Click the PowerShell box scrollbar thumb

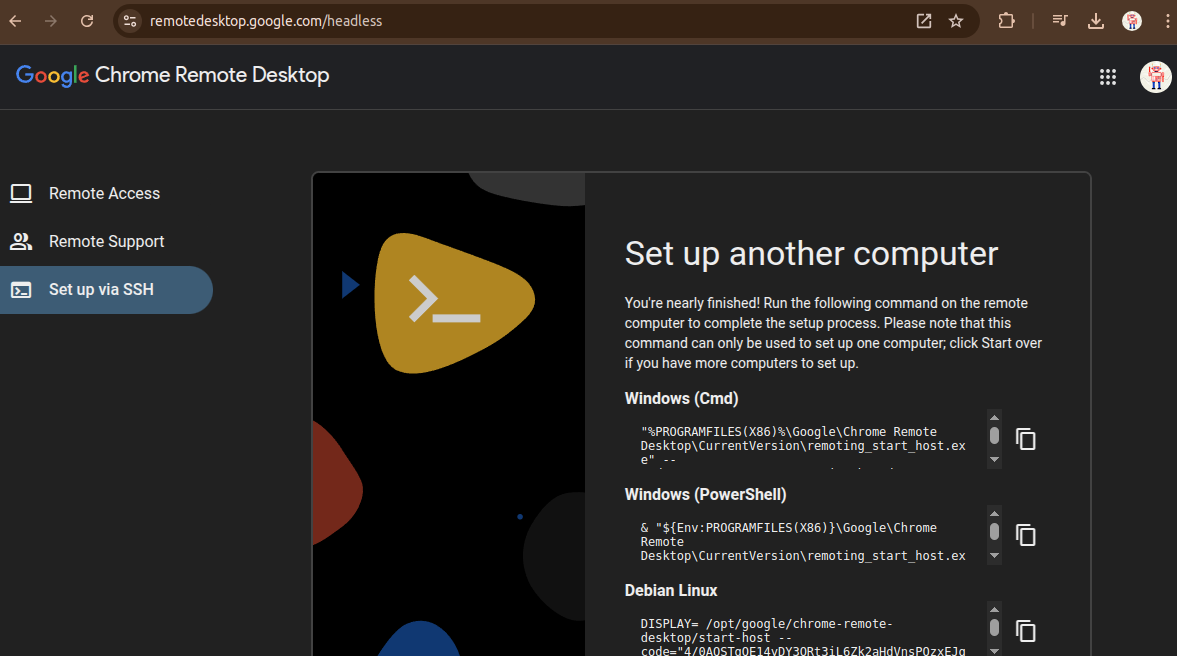coord(995,531)
